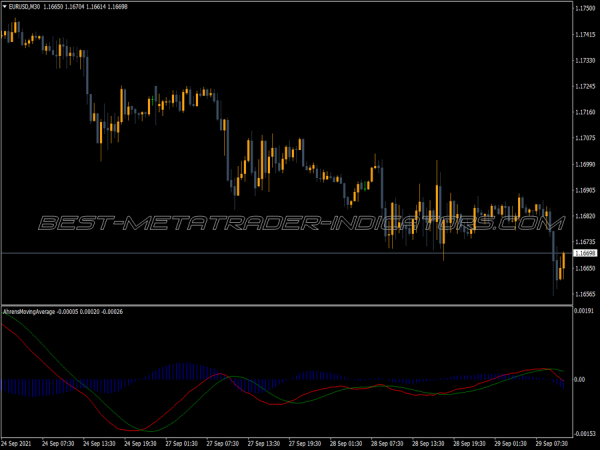Click the 1.17415 price scale label
Image resolution: width=600 pixels, height=450 pixels.
[585, 34]
